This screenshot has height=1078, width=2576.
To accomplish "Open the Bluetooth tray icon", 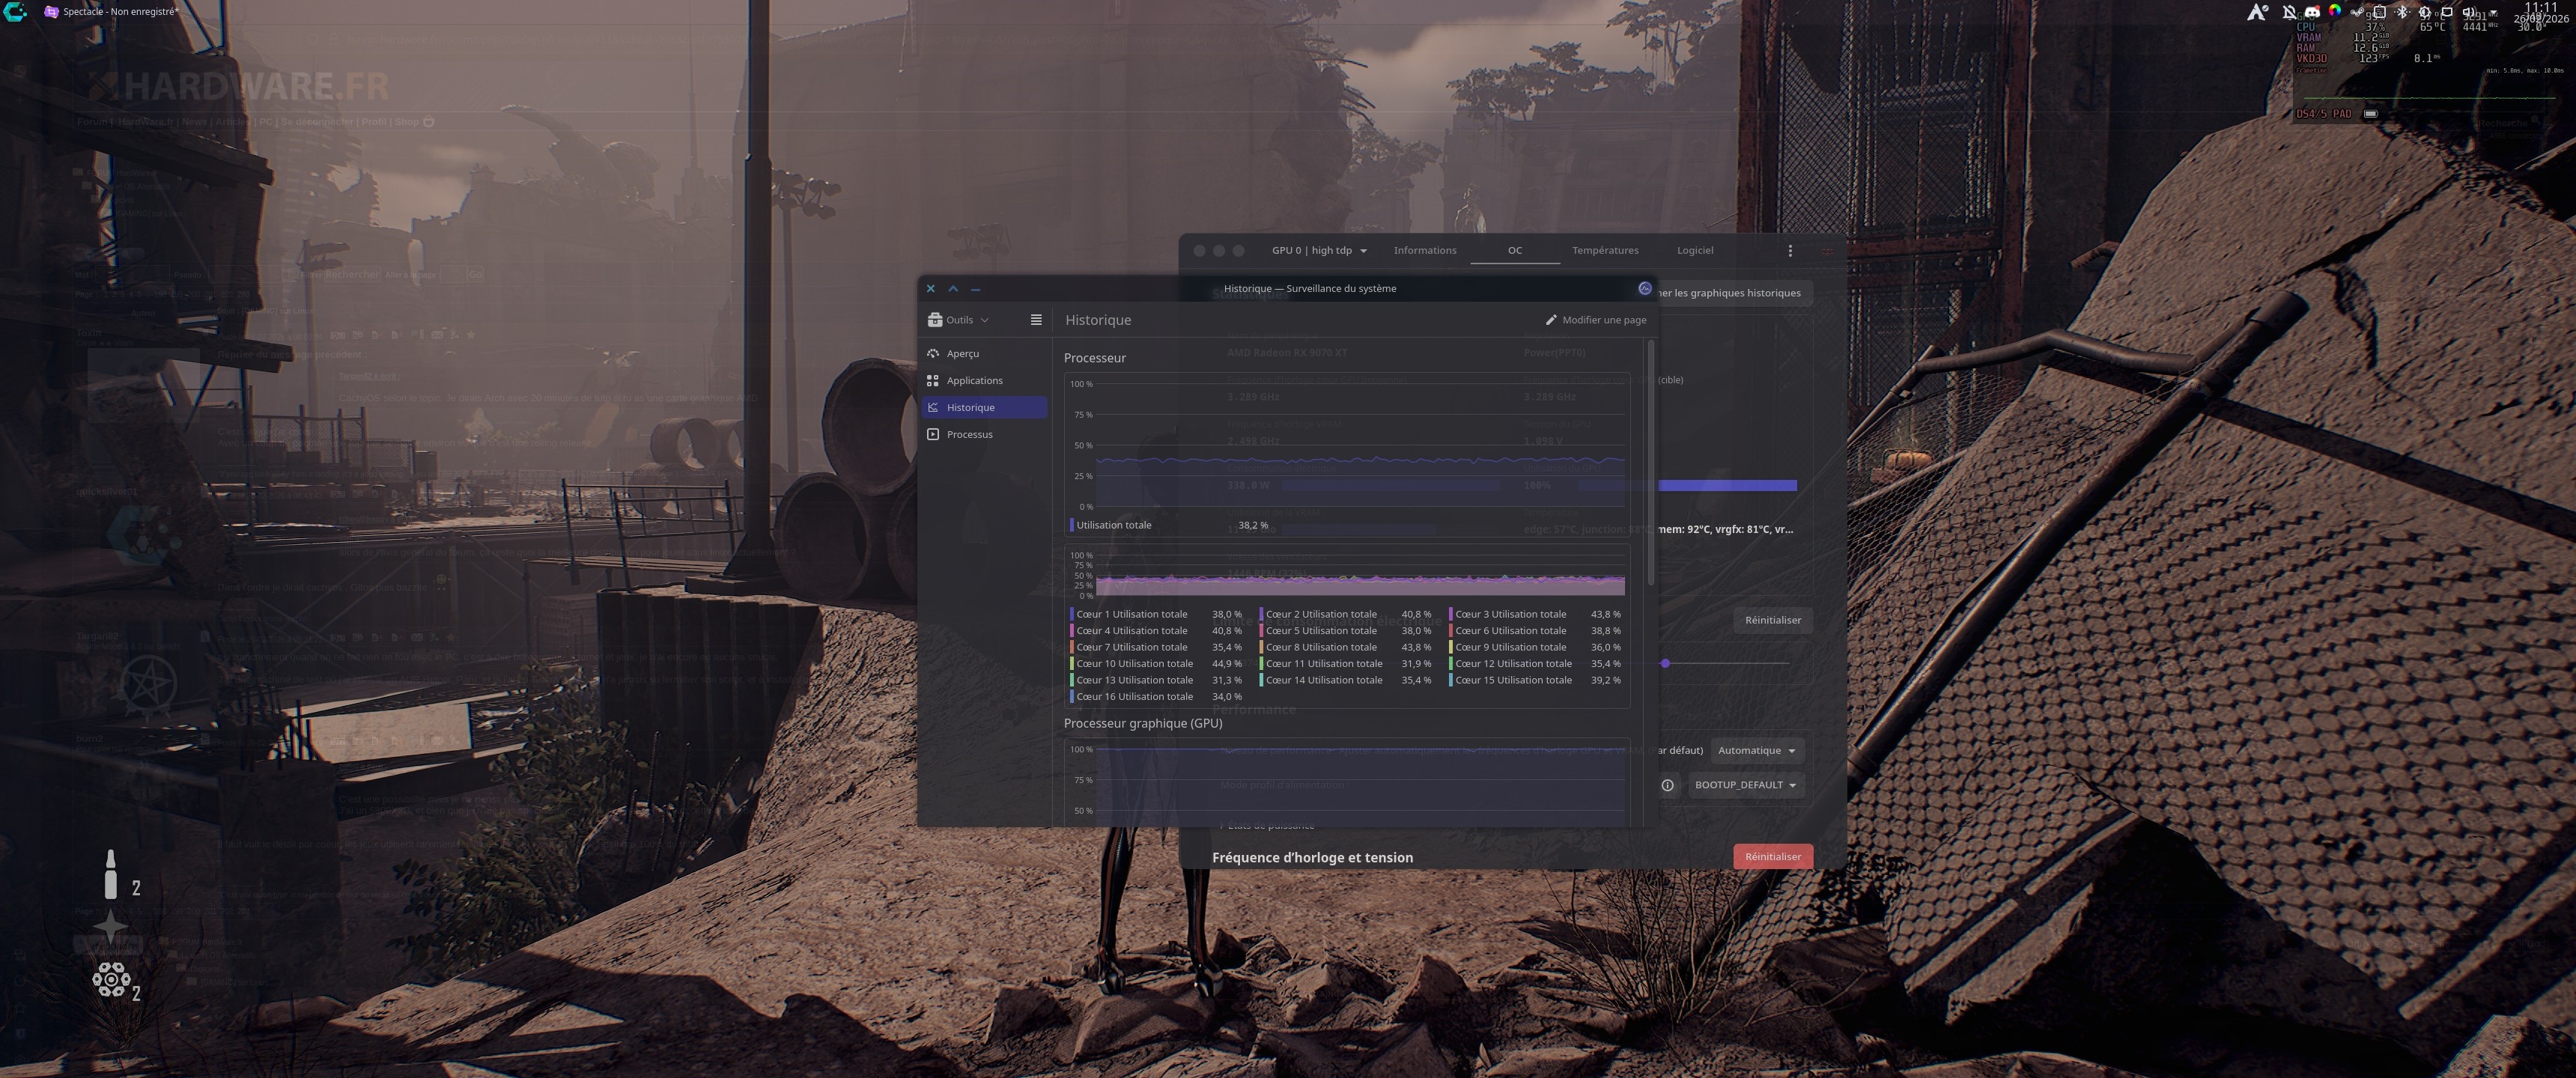I will [x=2403, y=12].
